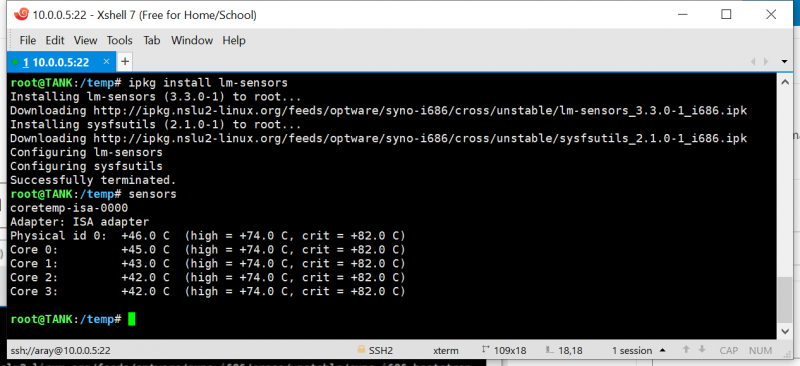Open the Window menu
The image size is (800, 366).
192,40
